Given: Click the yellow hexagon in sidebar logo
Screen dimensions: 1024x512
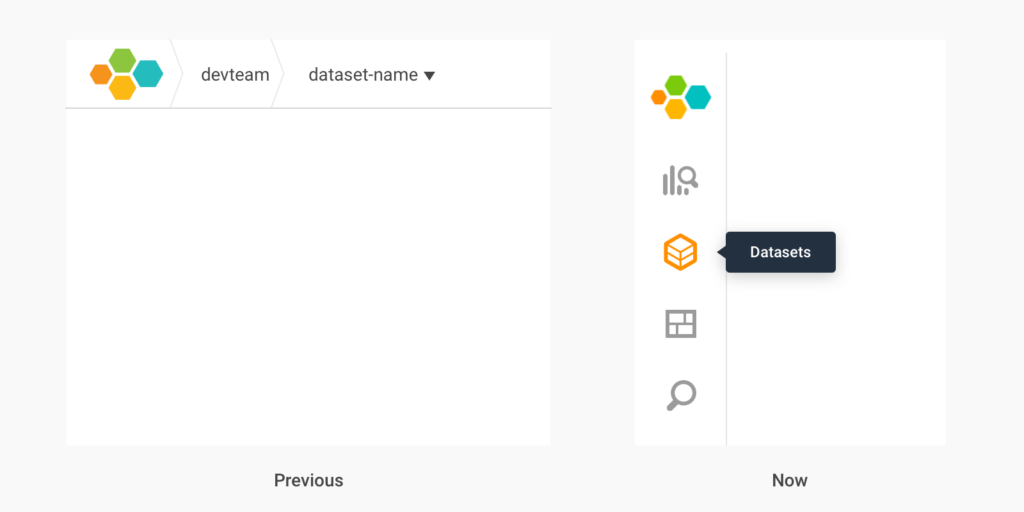Looking at the screenshot, I should click(676, 109).
